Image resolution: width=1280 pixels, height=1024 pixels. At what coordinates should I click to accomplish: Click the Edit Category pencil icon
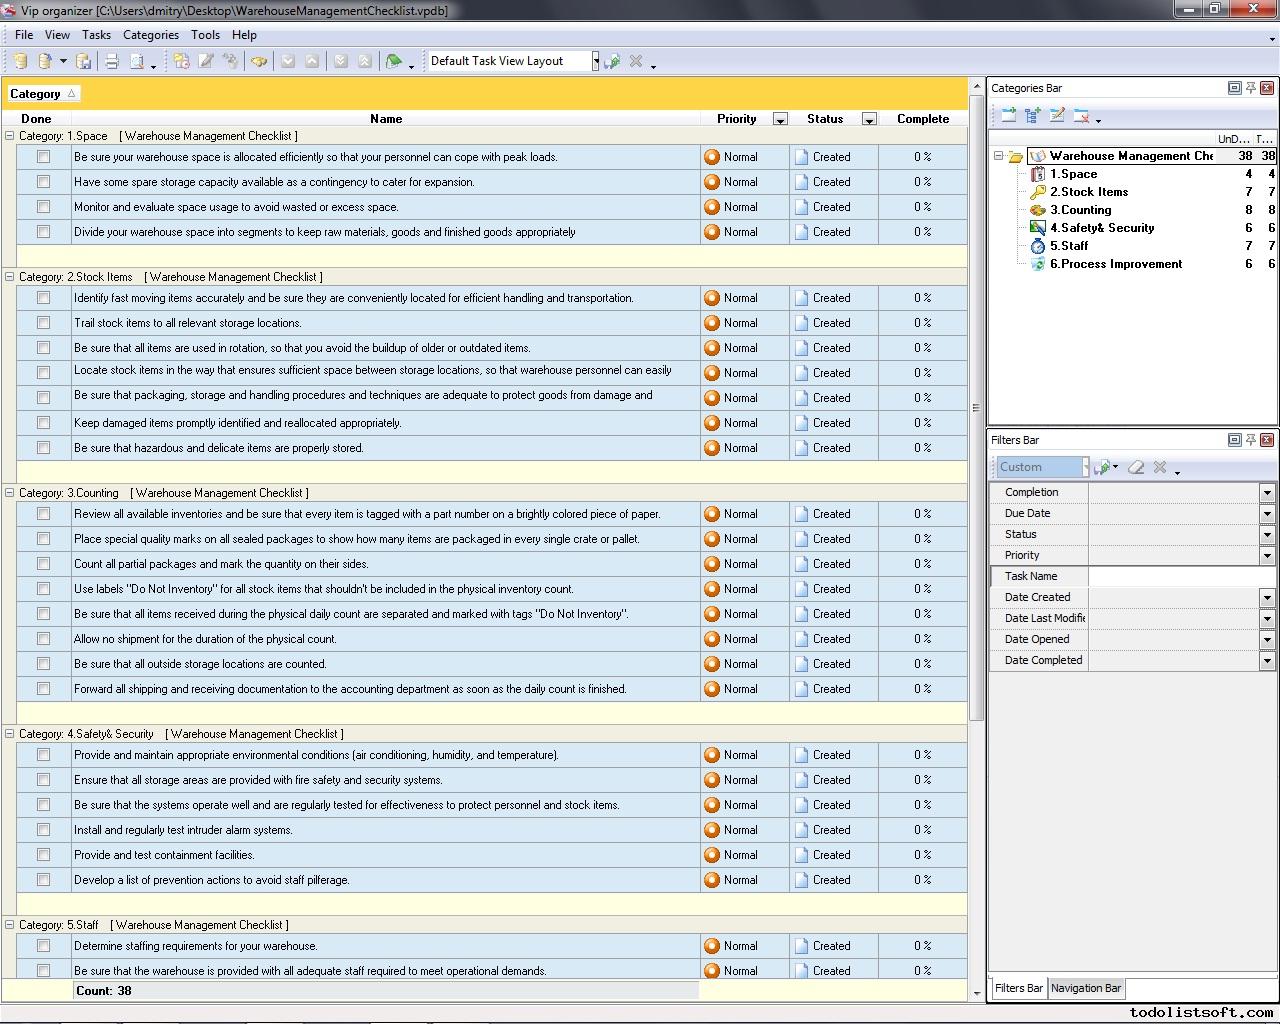click(1057, 116)
